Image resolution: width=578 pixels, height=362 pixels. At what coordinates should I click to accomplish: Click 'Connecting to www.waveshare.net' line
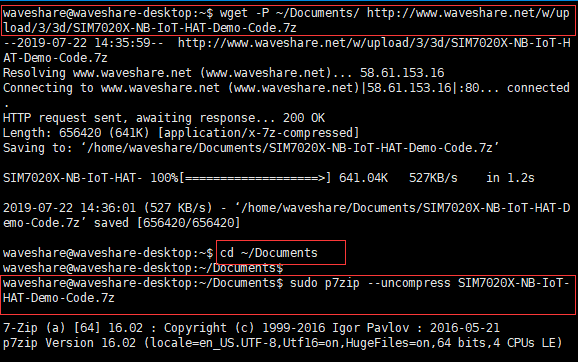coord(286,88)
